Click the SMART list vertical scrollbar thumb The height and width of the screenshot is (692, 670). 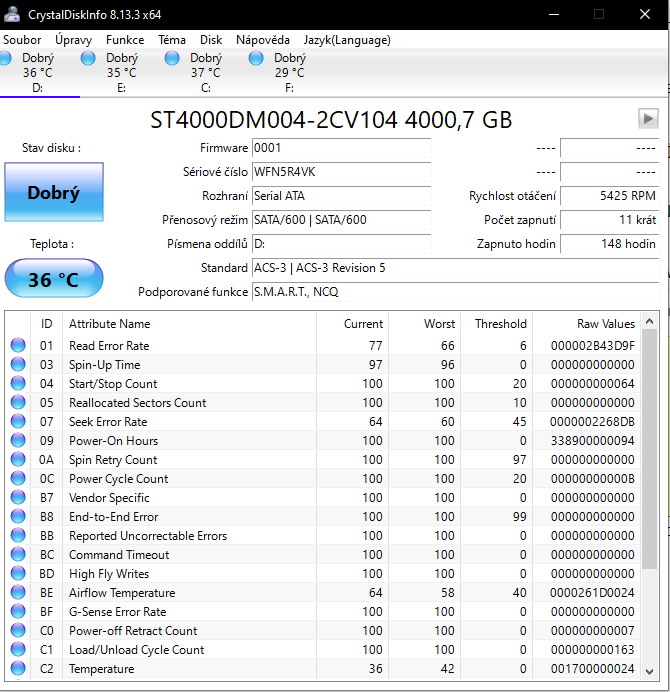[x=649, y=449]
